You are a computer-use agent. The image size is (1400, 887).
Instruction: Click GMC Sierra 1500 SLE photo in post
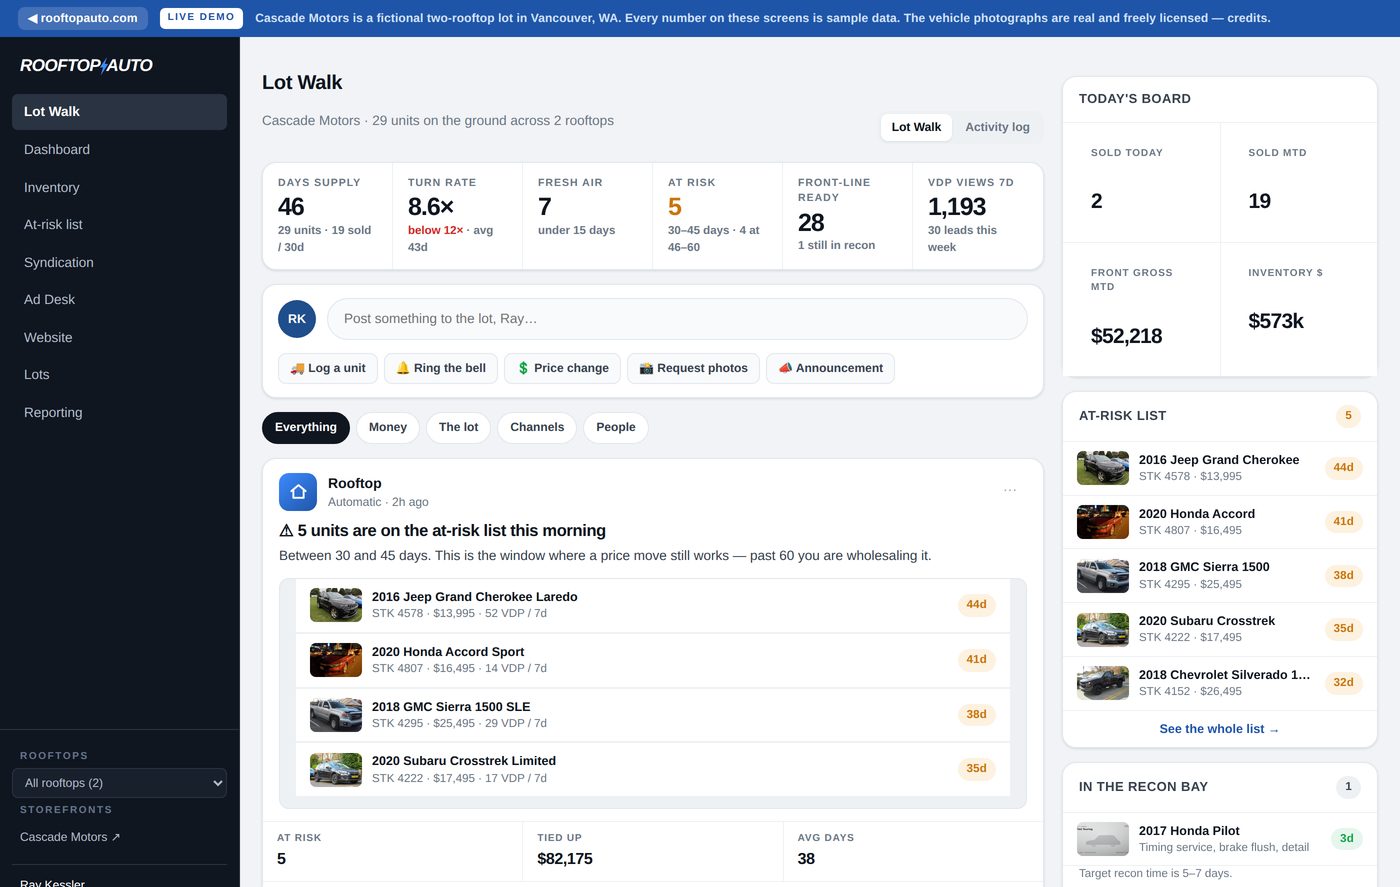[336, 715]
